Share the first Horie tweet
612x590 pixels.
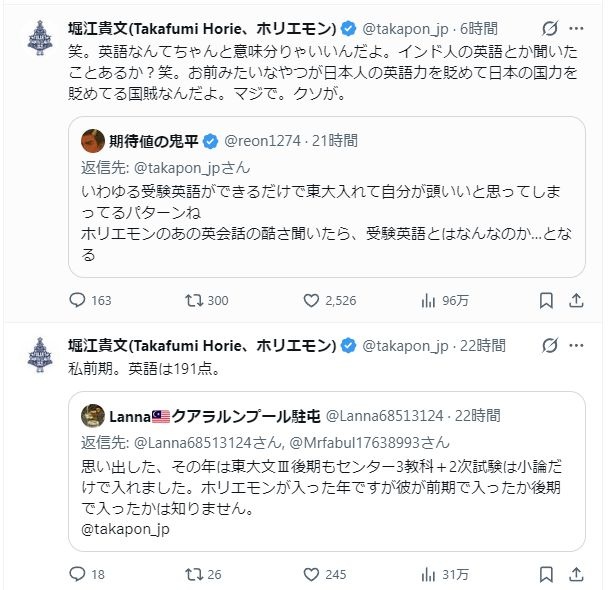pyautogui.click(x=578, y=300)
